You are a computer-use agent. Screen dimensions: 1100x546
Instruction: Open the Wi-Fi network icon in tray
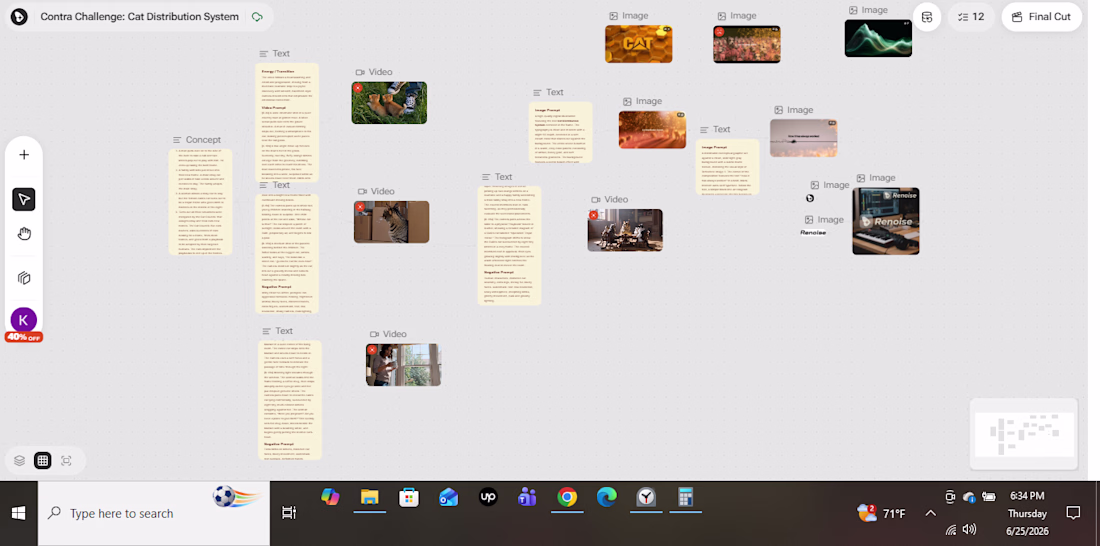pyautogui.click(x=951, y=530)
